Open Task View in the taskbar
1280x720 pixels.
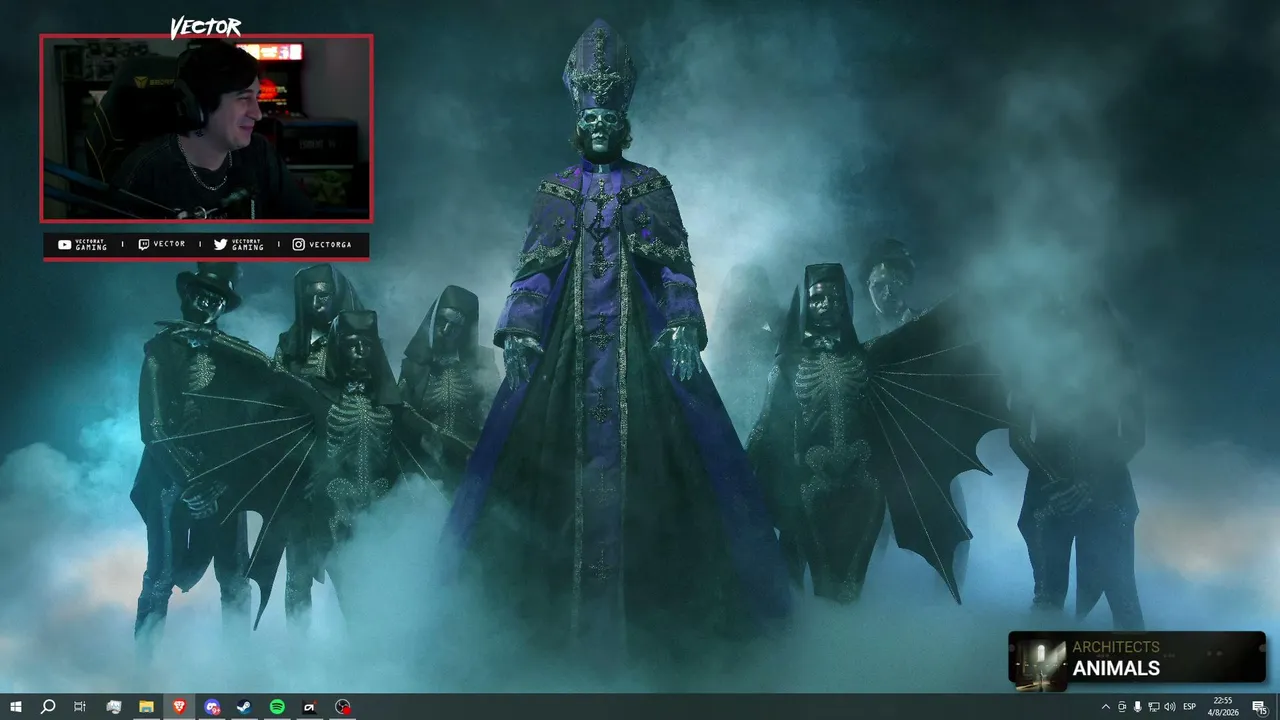(x=80, y=707)
